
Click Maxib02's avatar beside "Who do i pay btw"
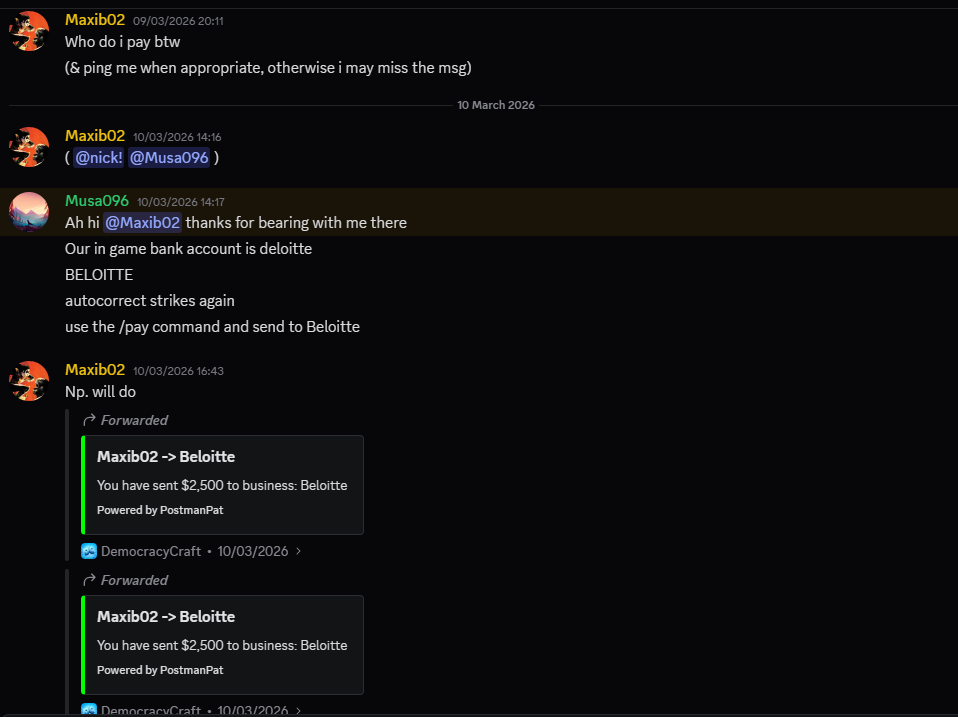click(x=29, y=31)
